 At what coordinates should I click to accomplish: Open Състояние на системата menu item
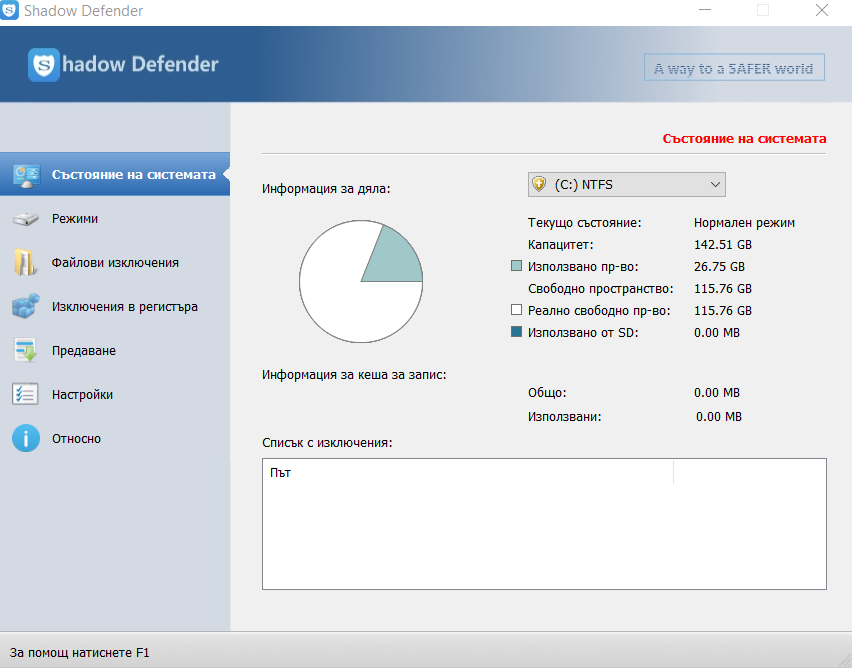pos(115,174)
